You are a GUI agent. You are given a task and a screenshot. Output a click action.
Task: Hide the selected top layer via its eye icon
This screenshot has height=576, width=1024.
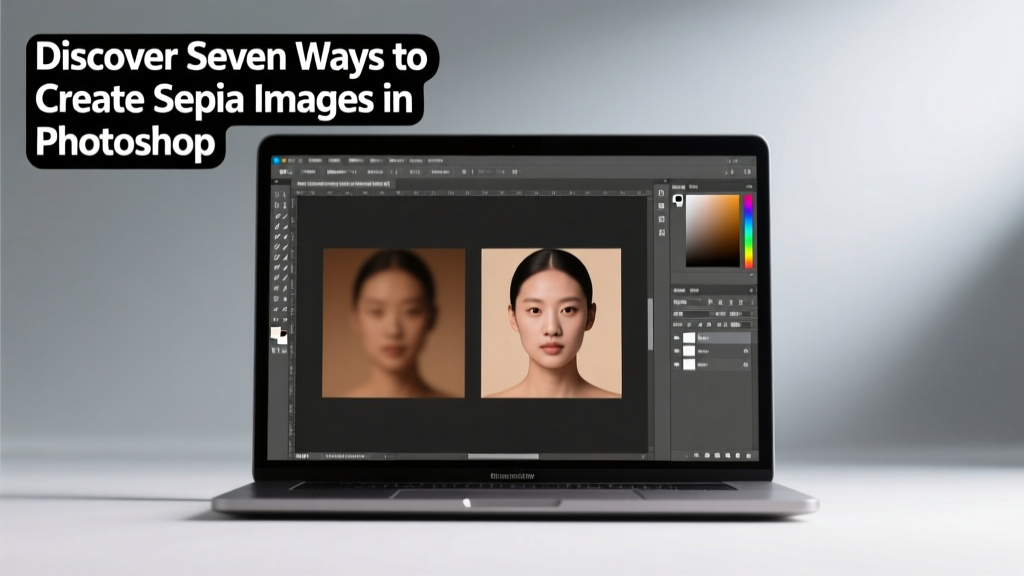tap(677, 338)
